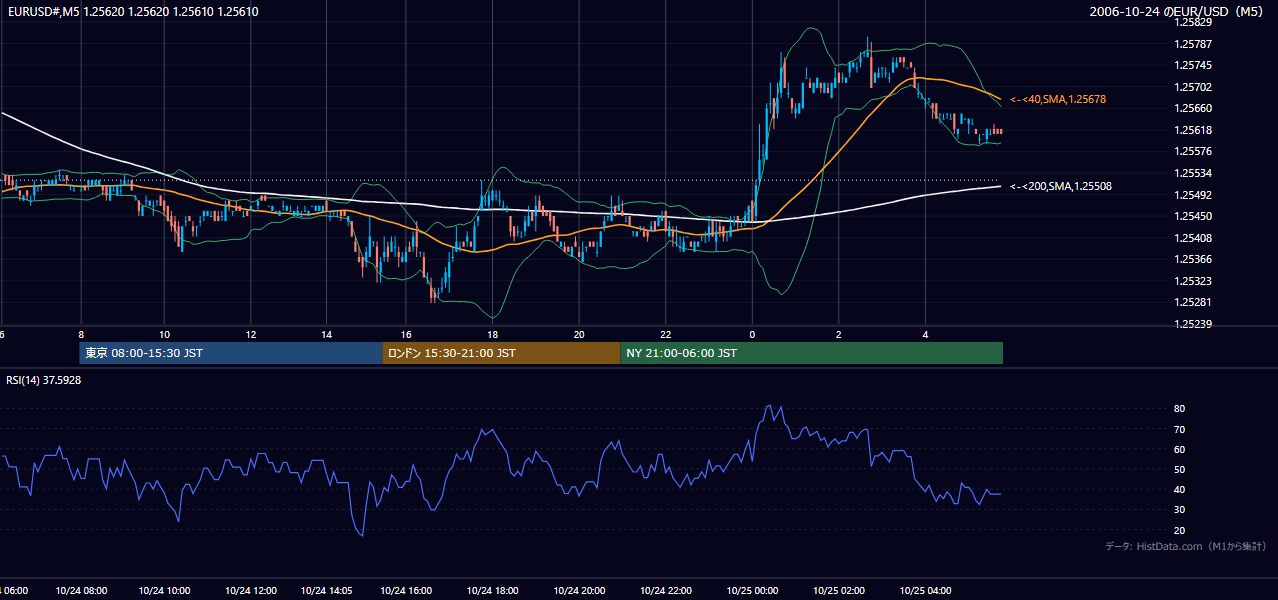Screen dimensions: 1278x600
Task: Click hour label 8 under the price chart
Action: (81, 335)
